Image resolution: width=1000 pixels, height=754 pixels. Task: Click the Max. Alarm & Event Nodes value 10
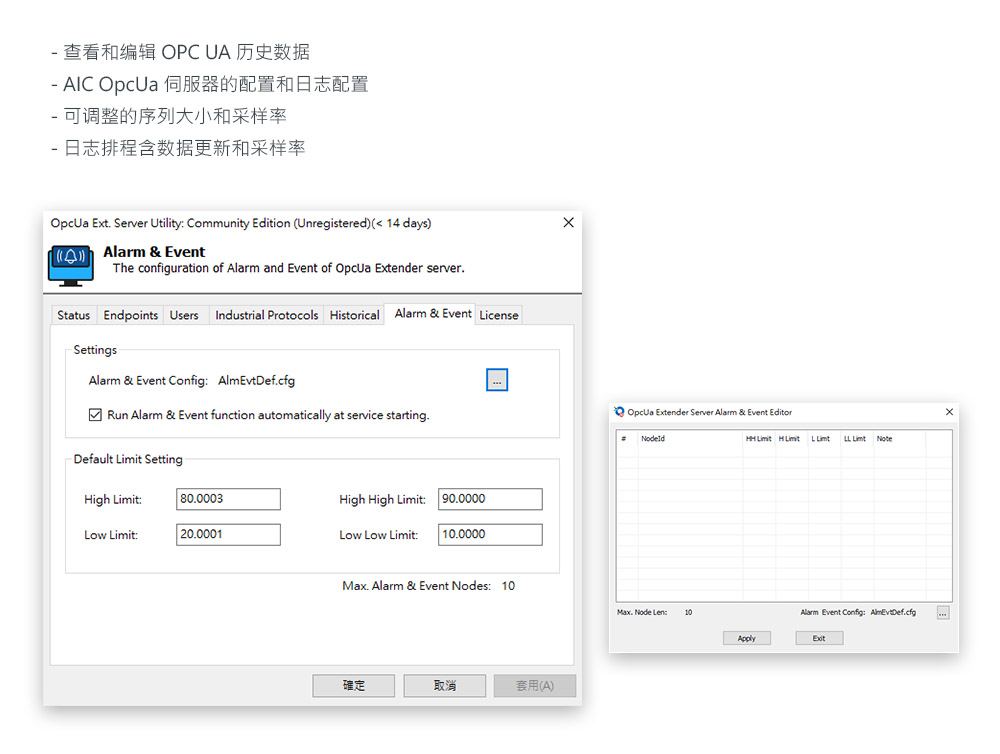point(508,586)
